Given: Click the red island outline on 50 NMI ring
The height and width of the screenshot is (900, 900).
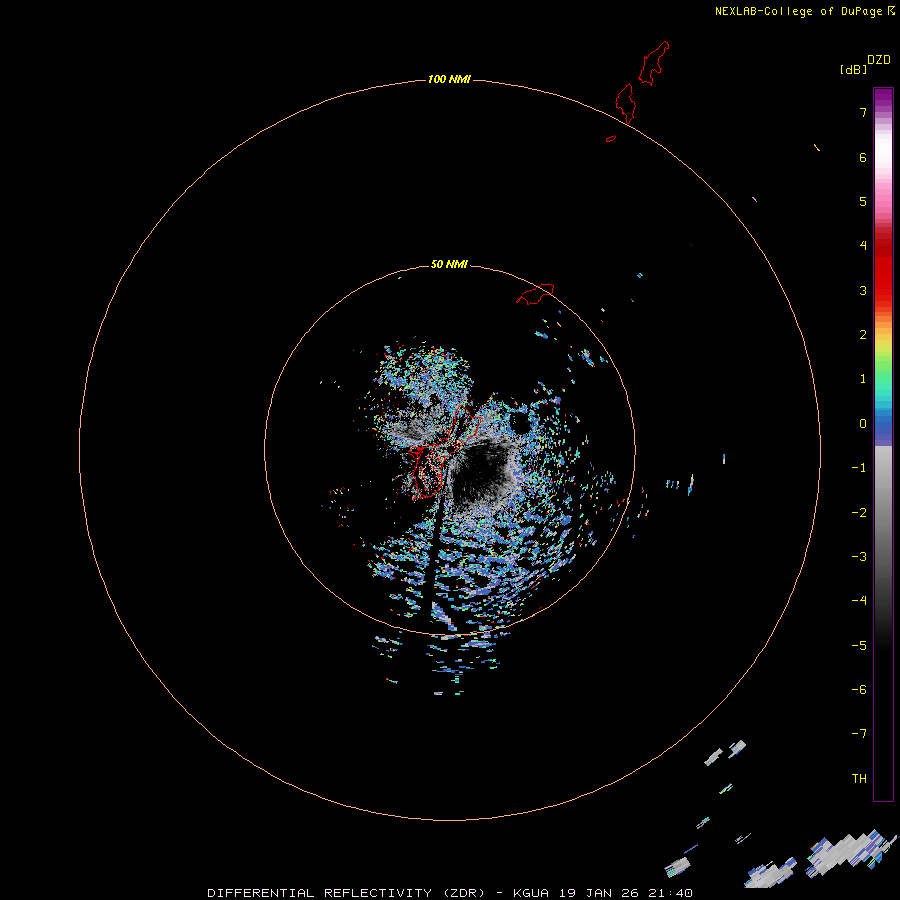Looking at the screenshot, I should (x=535, y=294).
